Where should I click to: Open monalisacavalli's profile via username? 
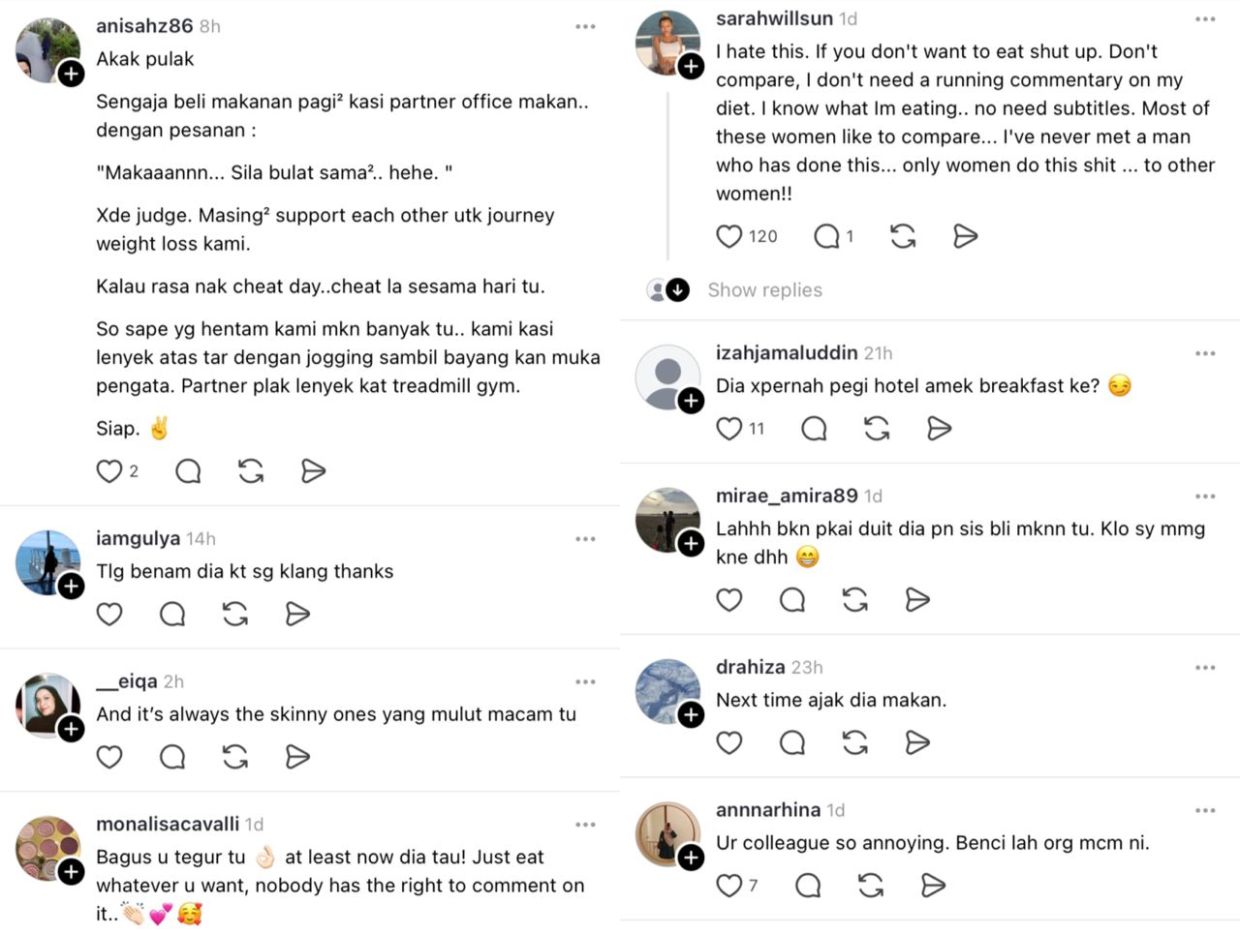point(167,824)
